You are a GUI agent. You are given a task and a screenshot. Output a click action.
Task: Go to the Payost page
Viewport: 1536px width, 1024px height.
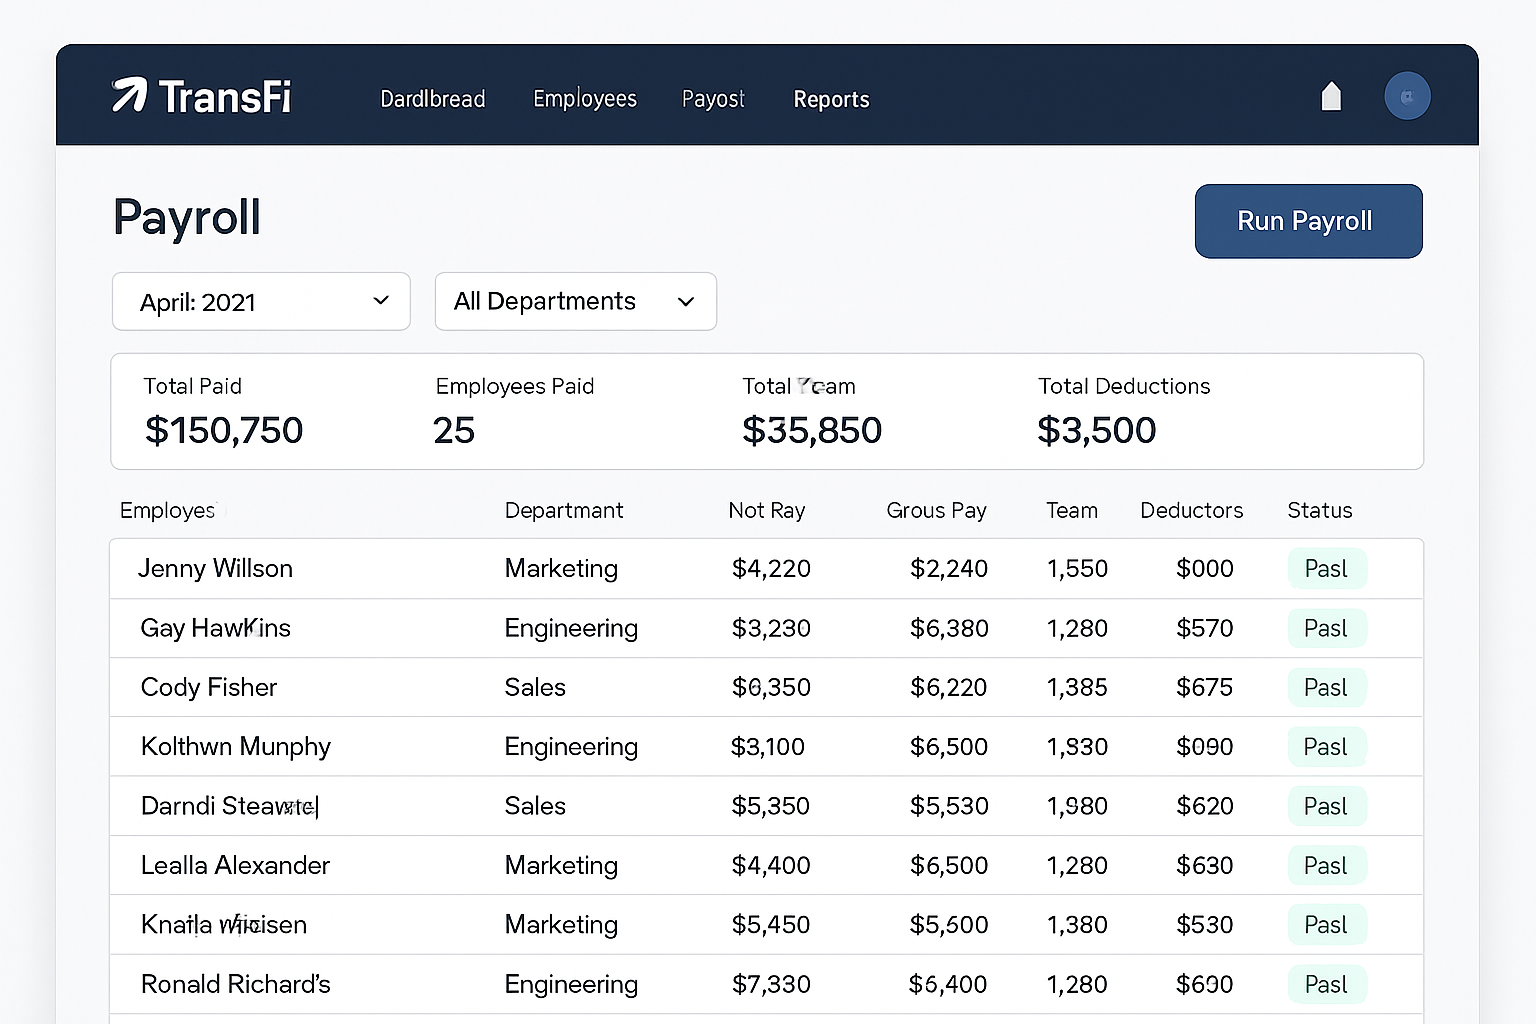pos(713,99)
